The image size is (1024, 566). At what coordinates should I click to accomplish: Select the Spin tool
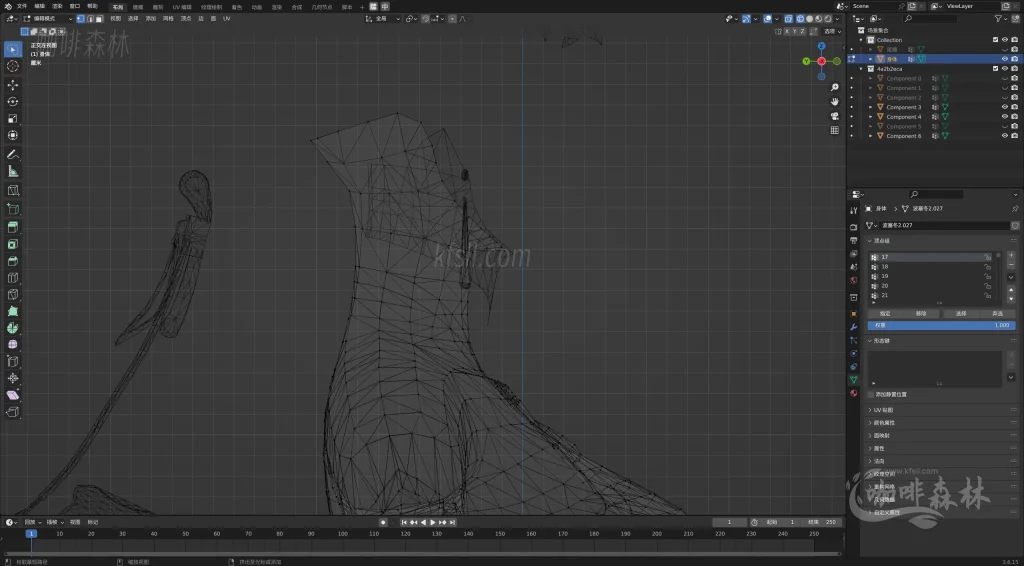(x=12, y=328)
